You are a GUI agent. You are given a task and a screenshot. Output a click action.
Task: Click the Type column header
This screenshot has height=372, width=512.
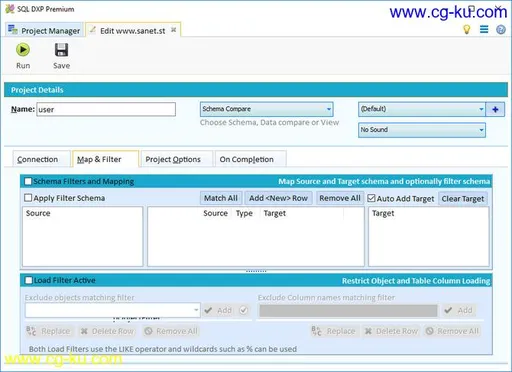point(244,213)
